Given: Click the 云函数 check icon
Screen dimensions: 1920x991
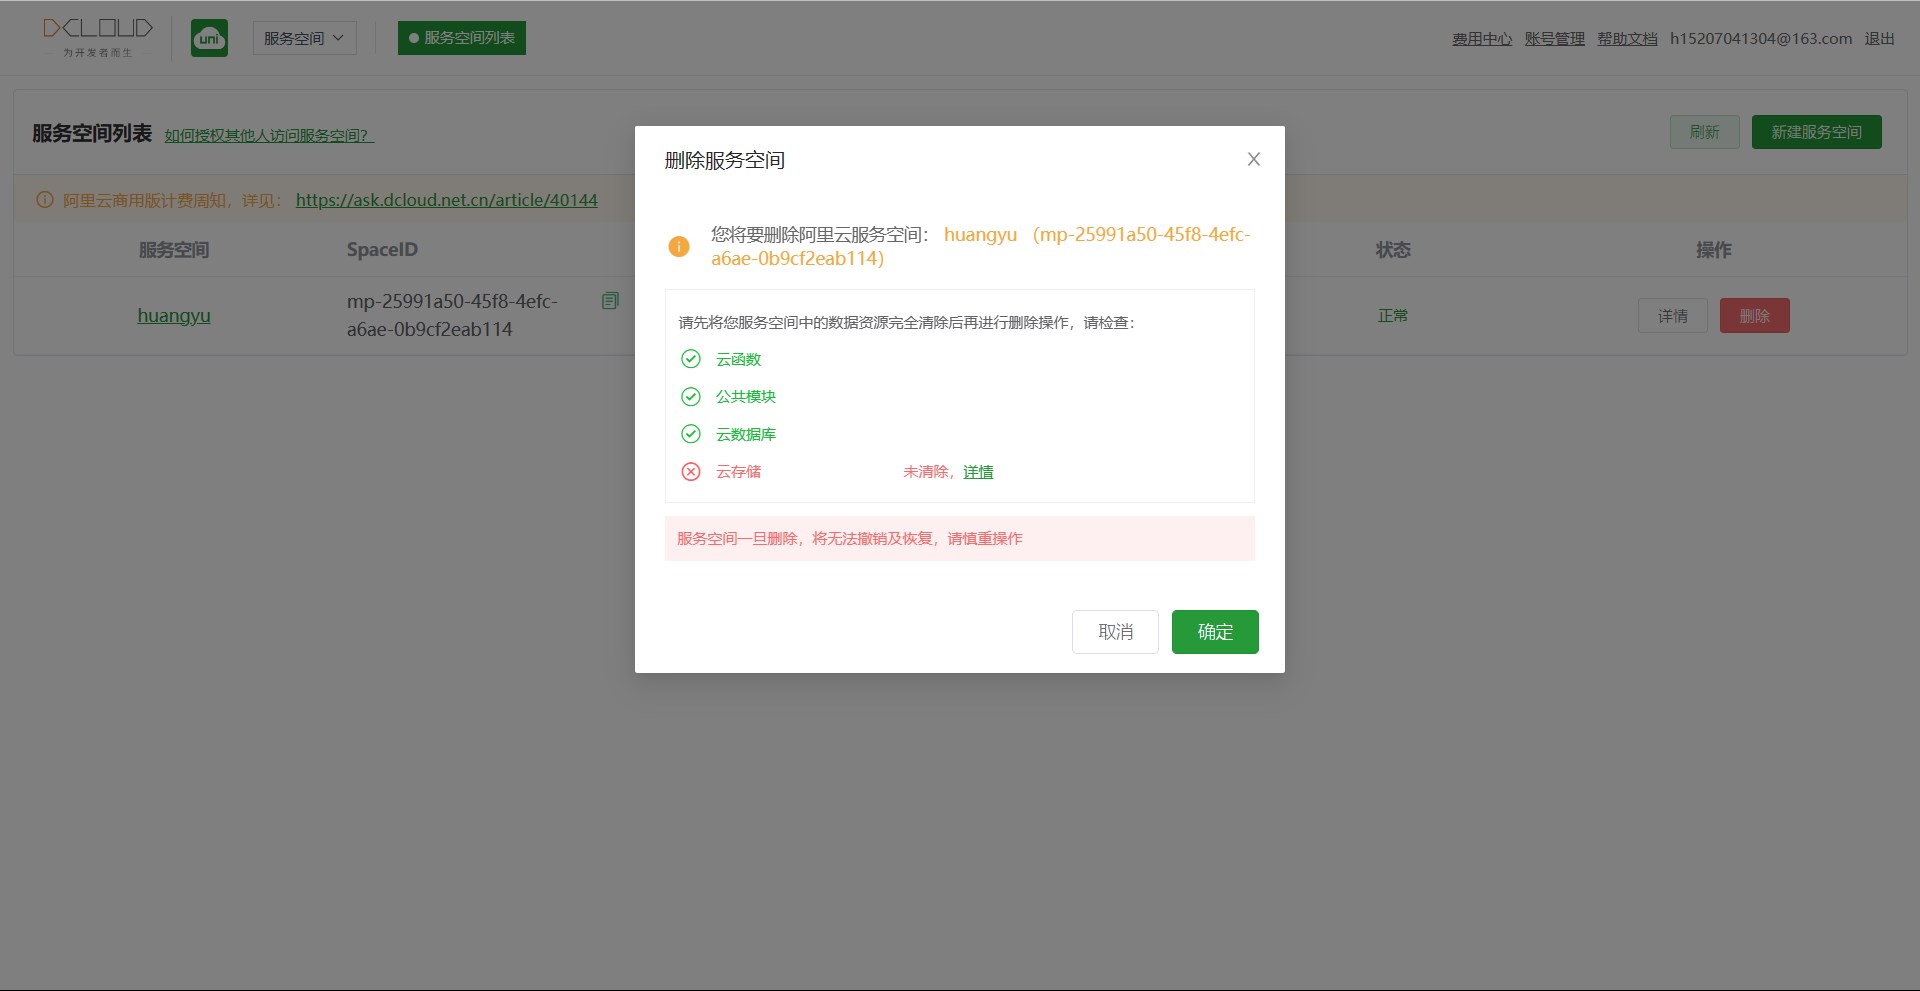Looking at the screenshot, I should point(691,359).
